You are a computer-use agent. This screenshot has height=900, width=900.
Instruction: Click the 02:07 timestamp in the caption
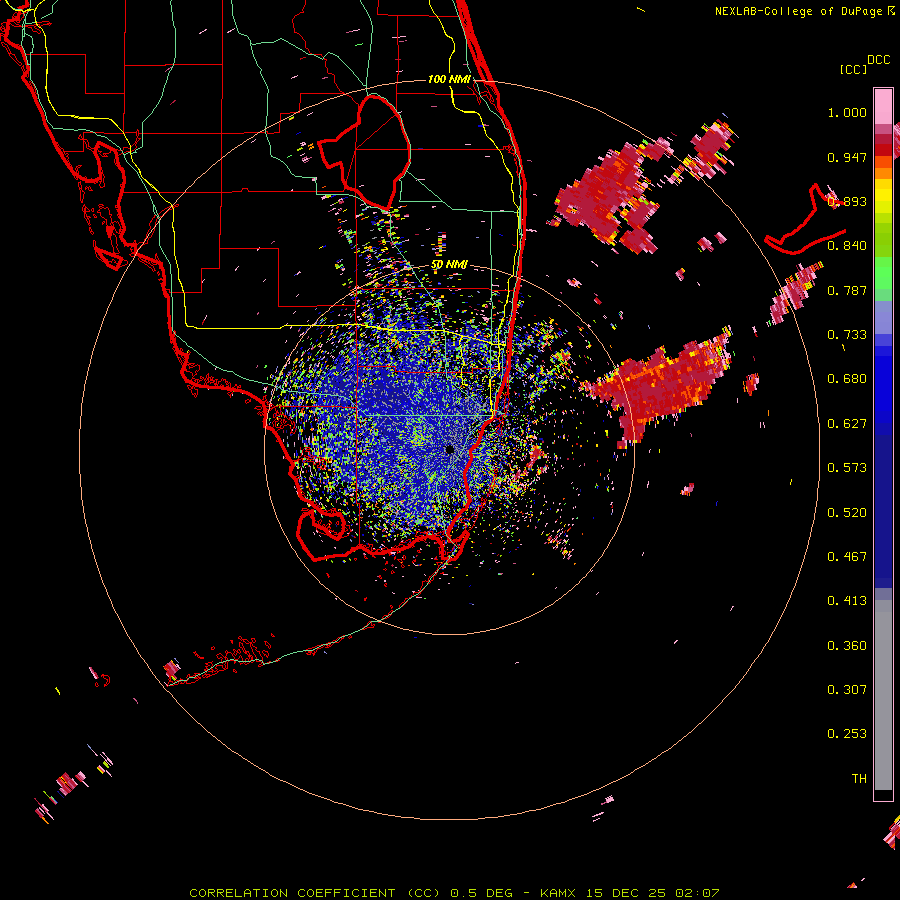(697, 893)
